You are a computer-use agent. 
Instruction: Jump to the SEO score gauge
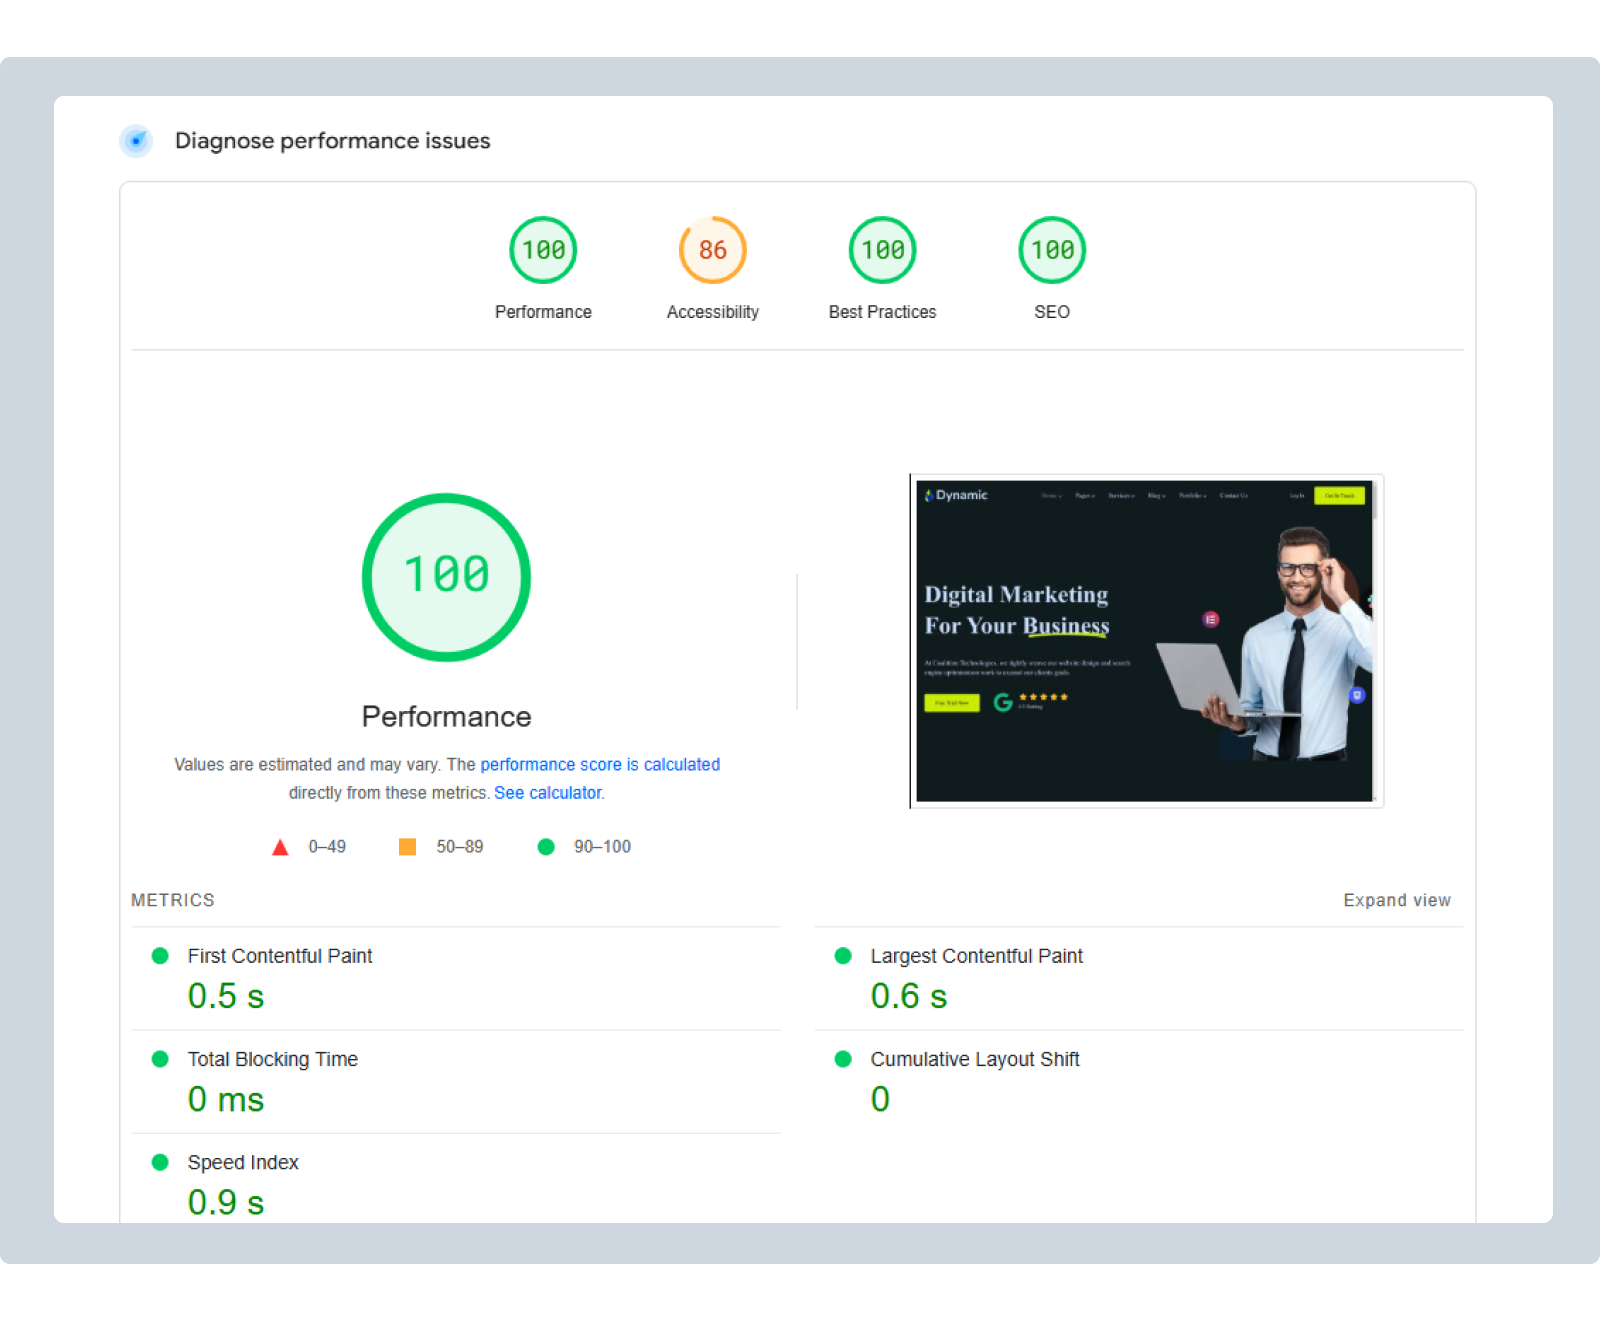1051,250
